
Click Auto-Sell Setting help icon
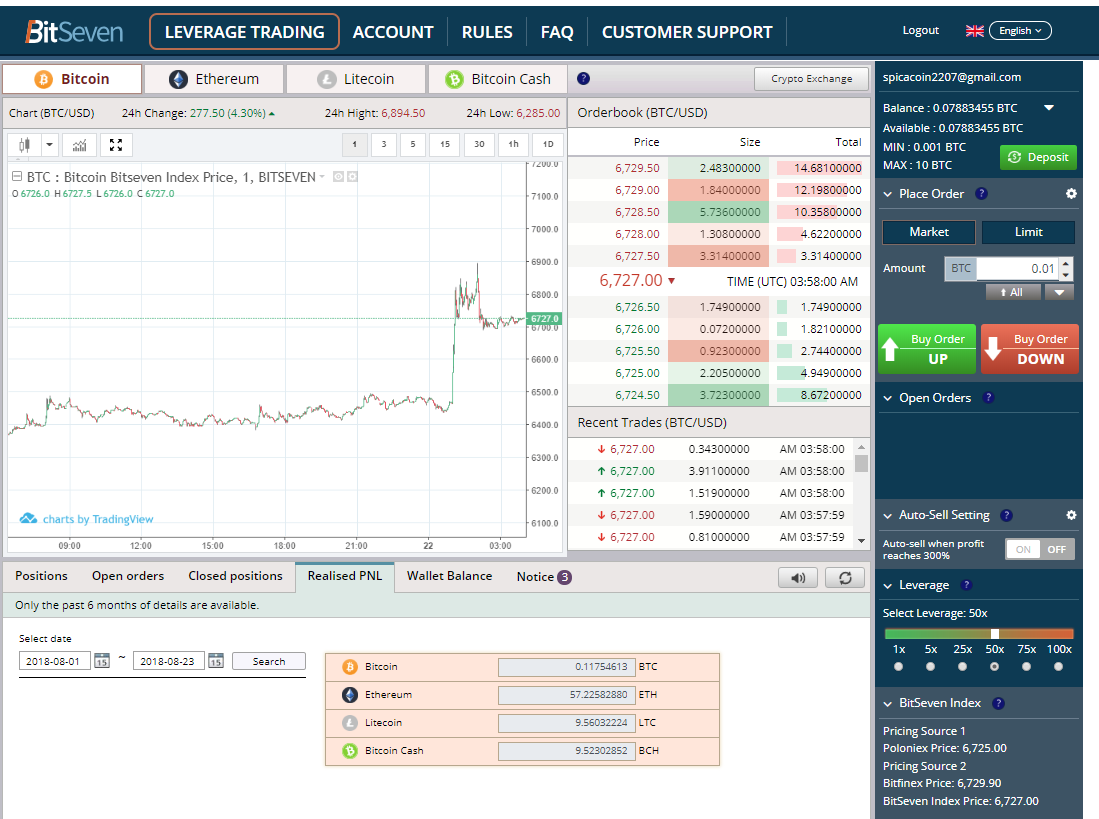pos(1006,515)
